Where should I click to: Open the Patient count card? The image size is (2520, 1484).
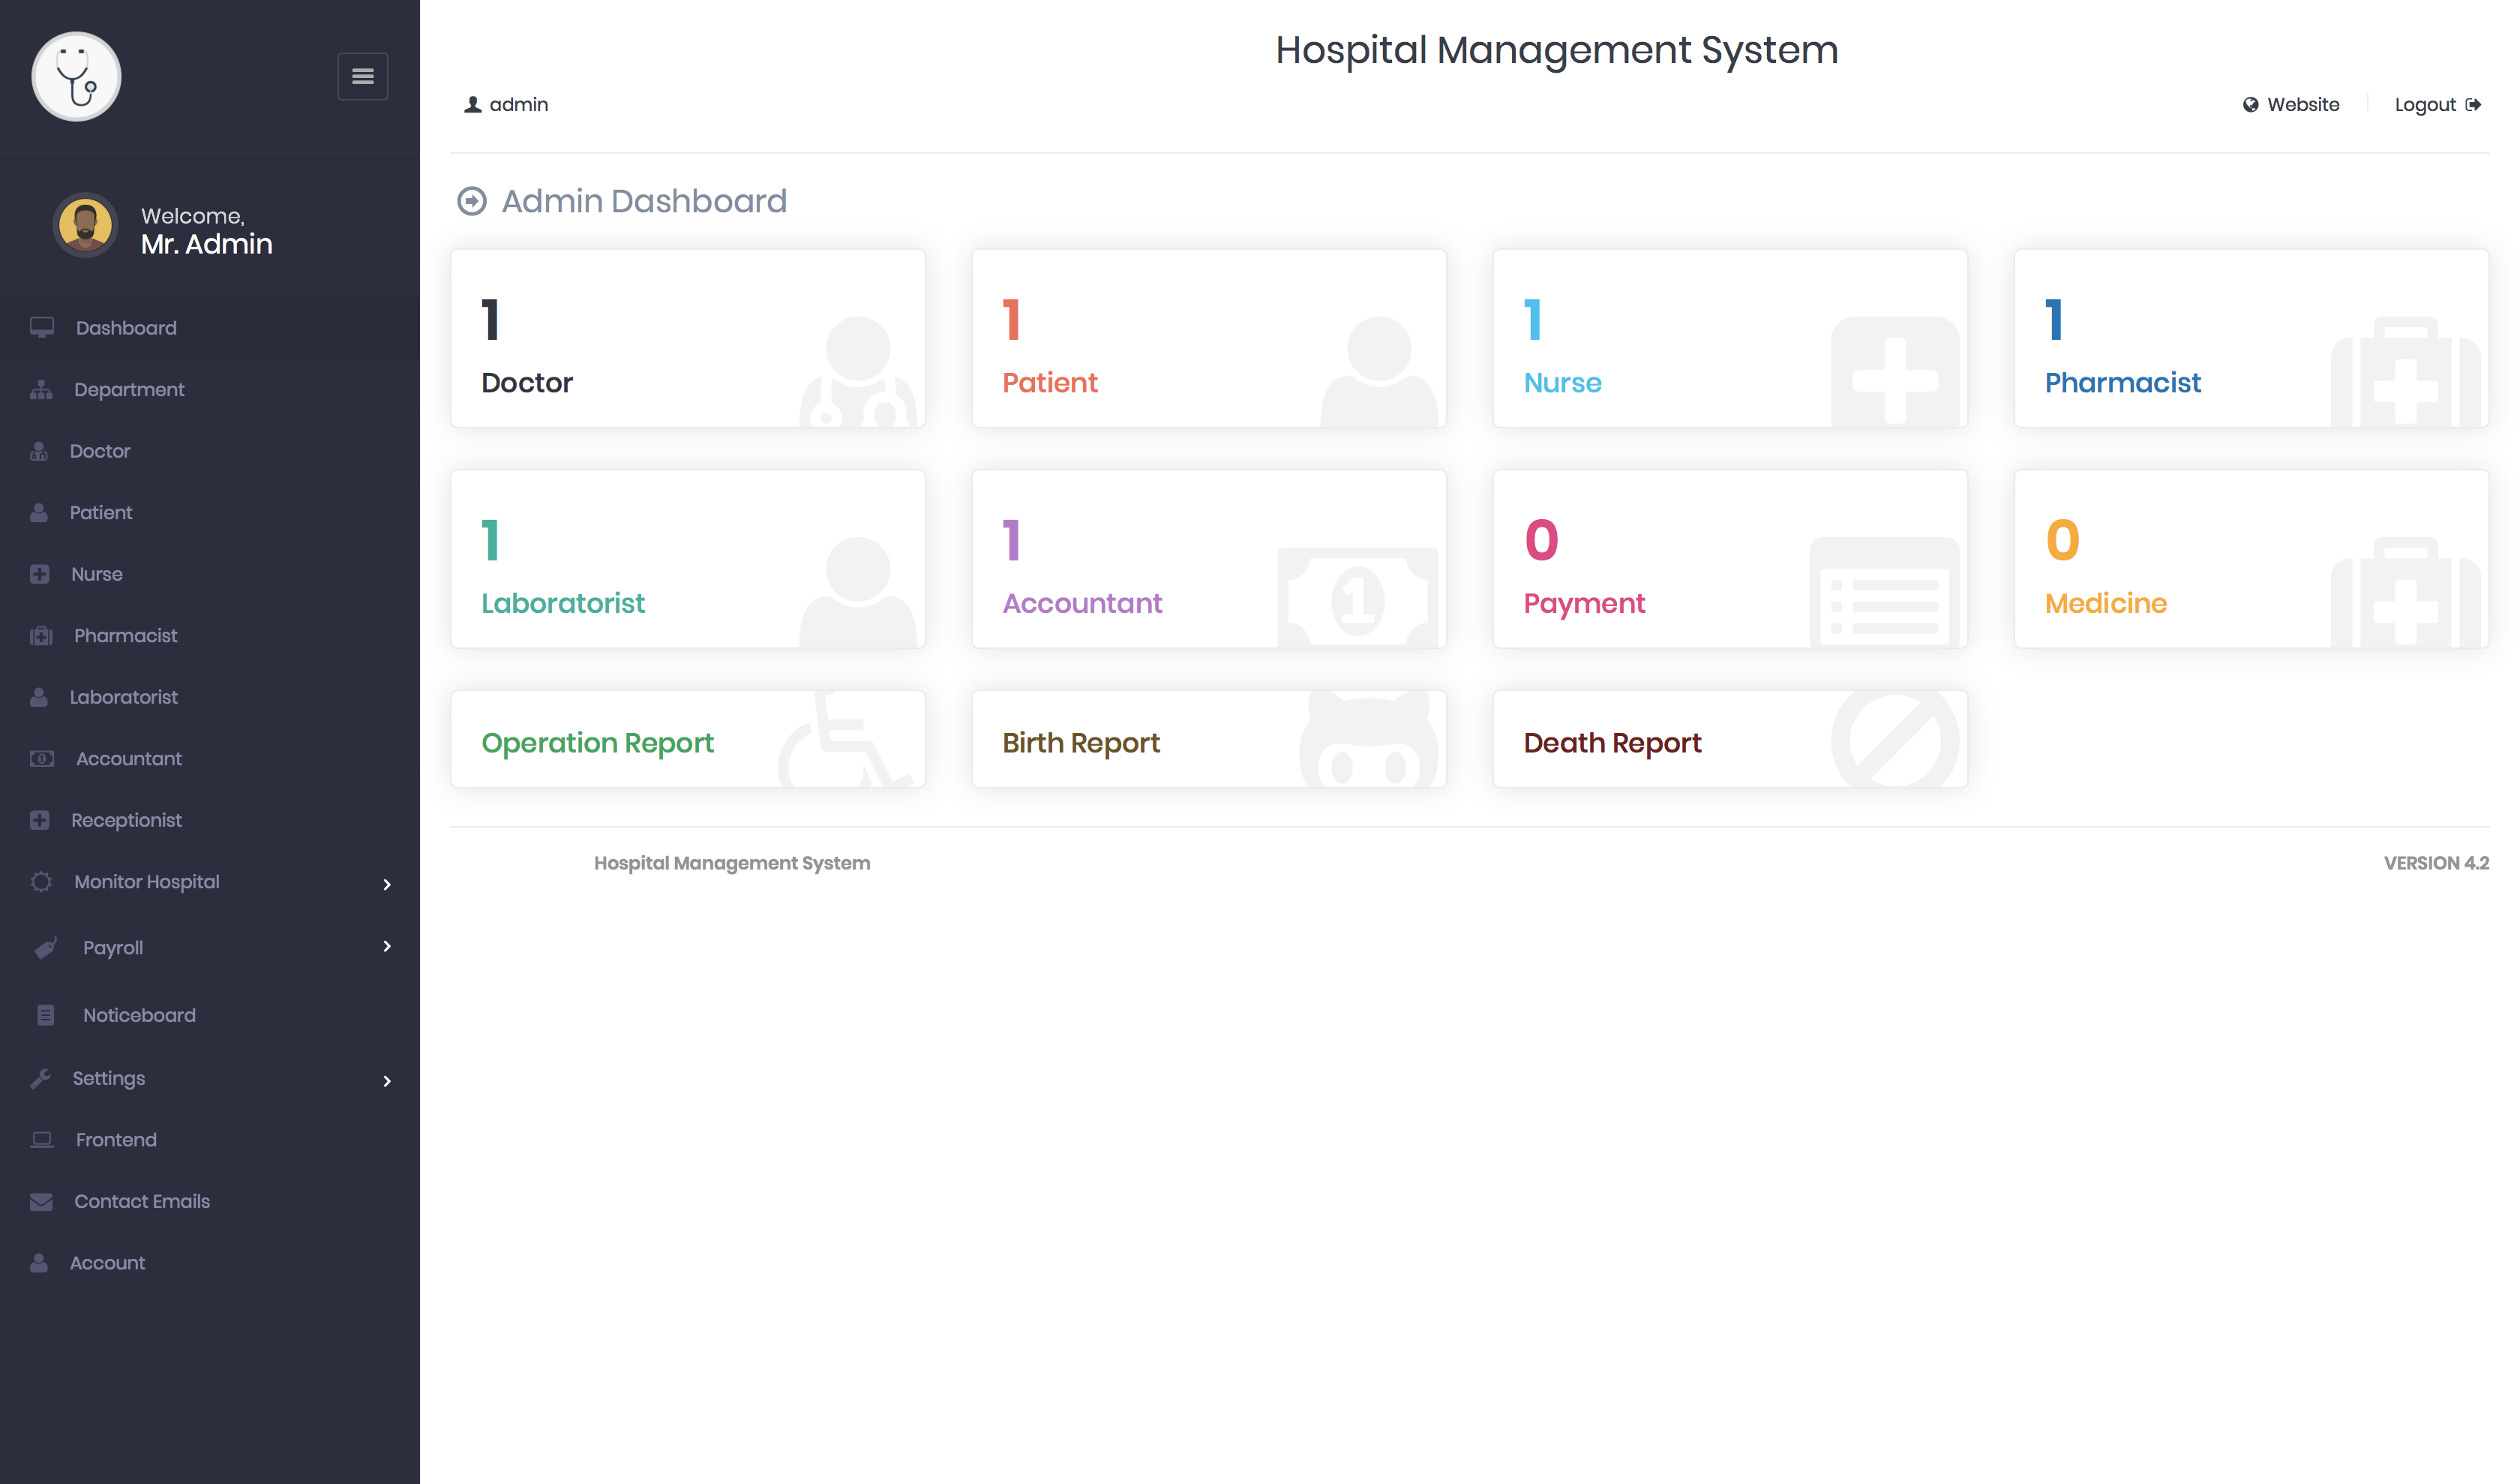click(x=1209, y=338)
